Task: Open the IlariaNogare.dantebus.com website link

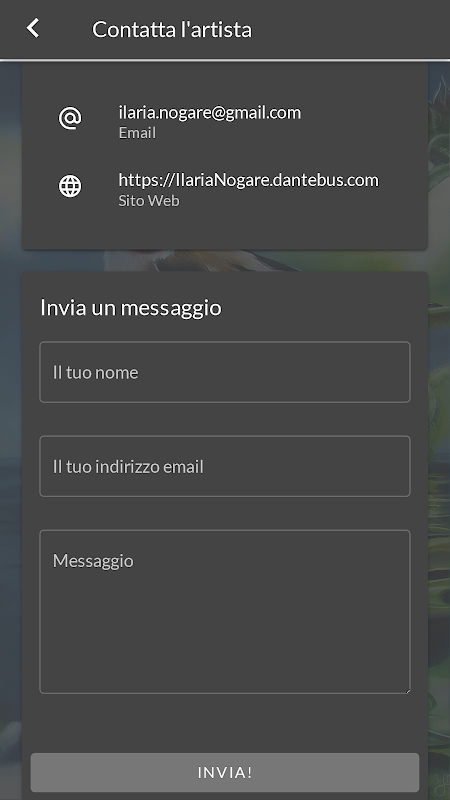Action: (248, 180)
